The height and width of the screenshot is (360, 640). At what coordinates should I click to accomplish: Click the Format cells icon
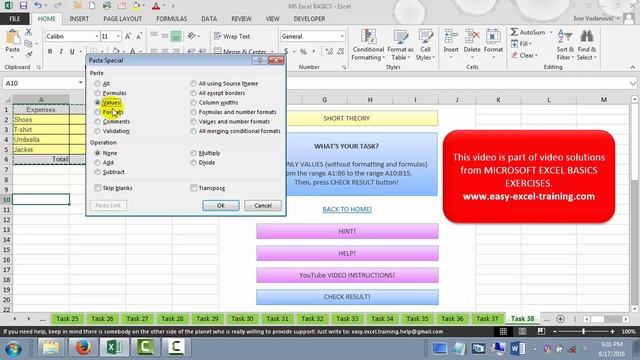(493, 37)
